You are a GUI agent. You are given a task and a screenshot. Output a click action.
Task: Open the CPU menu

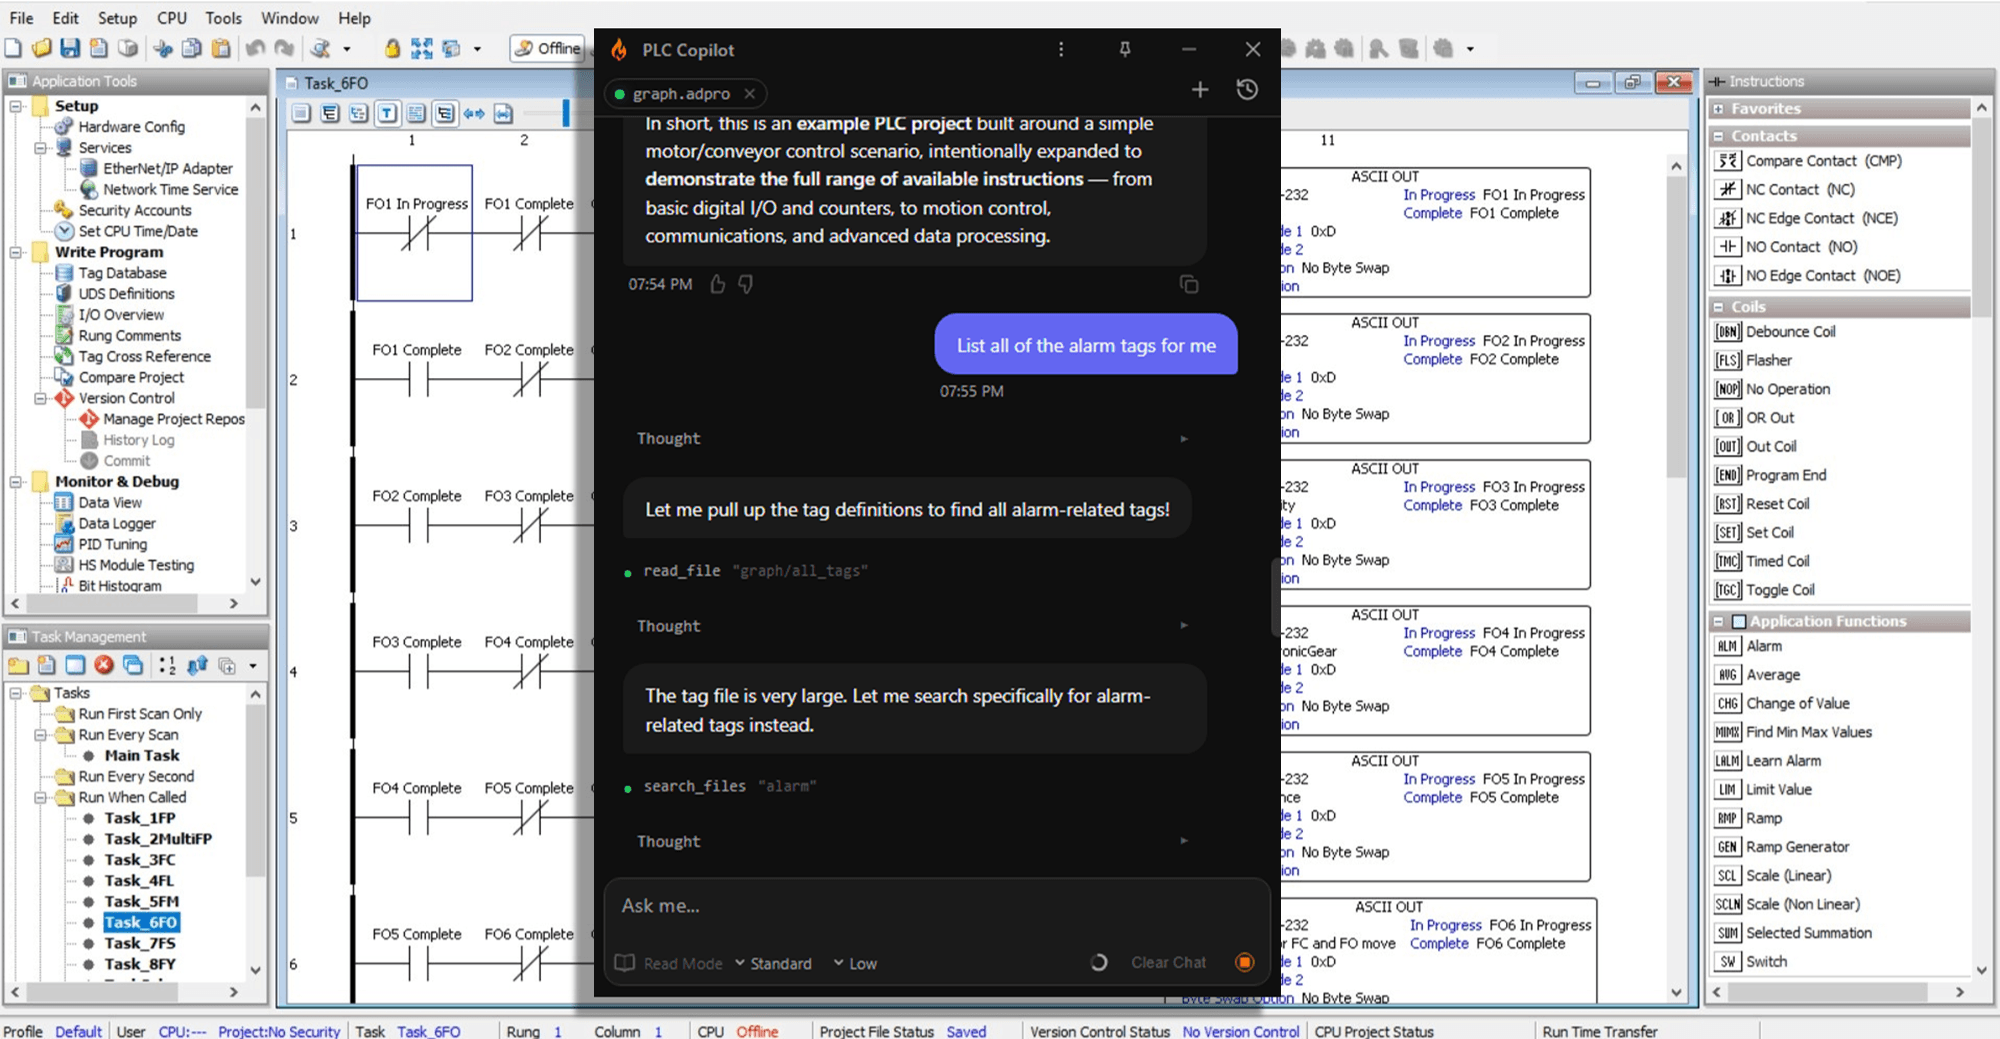pos(172,18)
